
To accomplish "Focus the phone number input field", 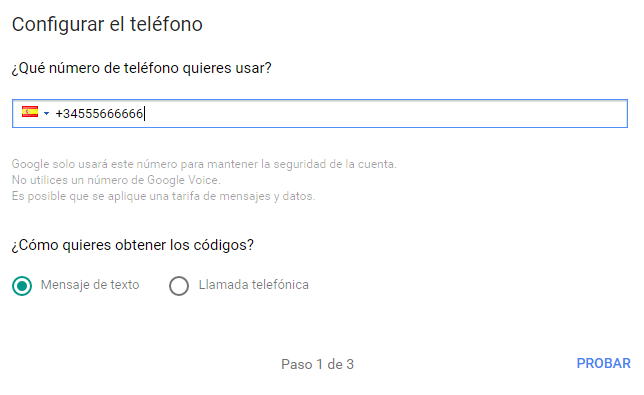I will click(320, 113).
